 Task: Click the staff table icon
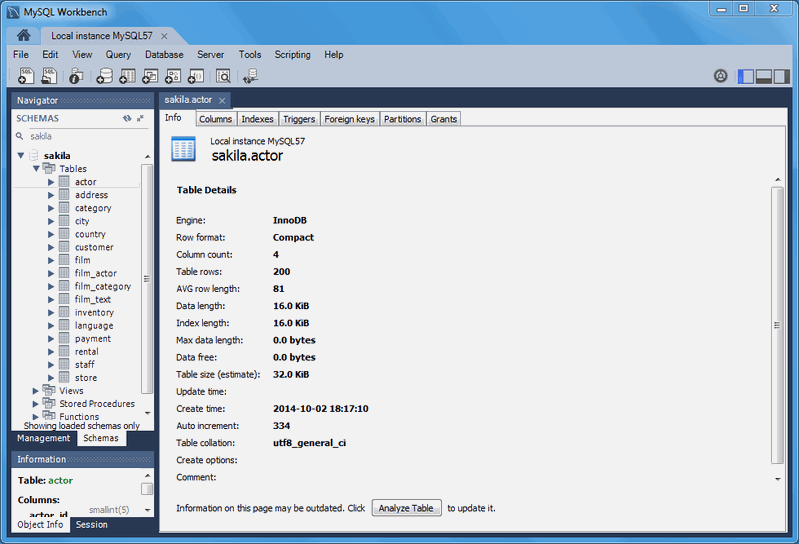point(64,364)
